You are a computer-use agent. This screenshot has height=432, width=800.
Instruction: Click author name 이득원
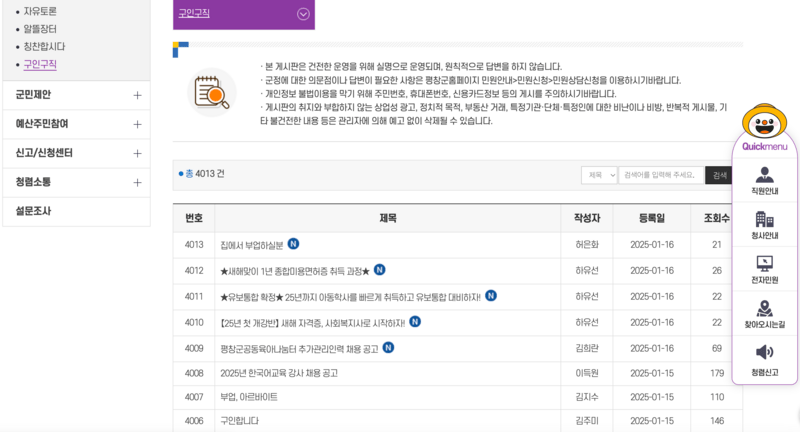pyautogui.click(x=587, y=373)
